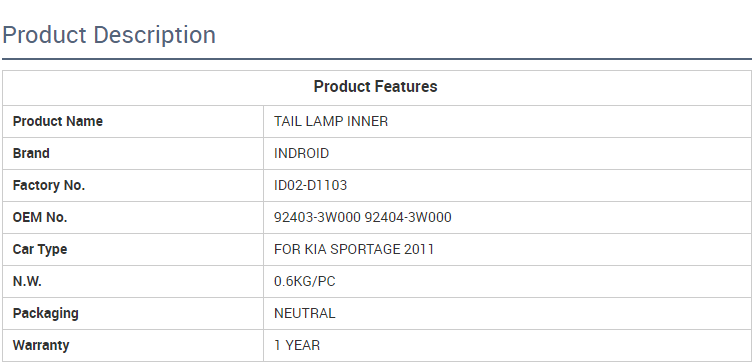Viewport: 755px width, 363px height.
Task: Click the 1 YEAR warranty value
Action: click(297, 345)
